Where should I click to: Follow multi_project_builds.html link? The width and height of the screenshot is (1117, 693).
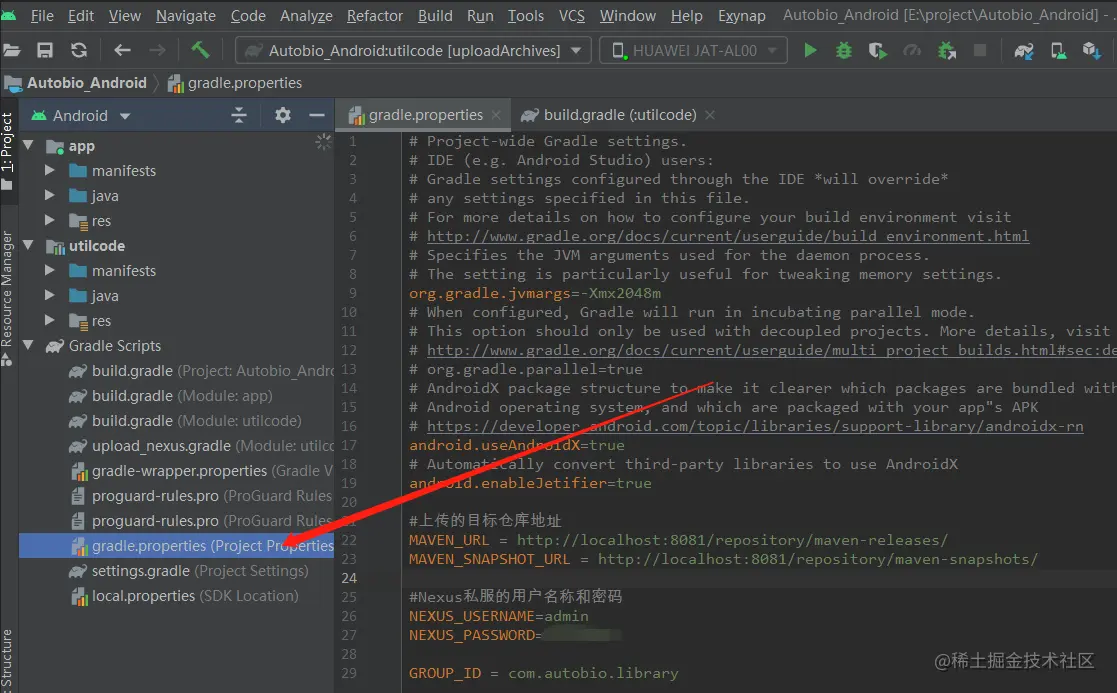pyautogui.click(x=771, y=350)
